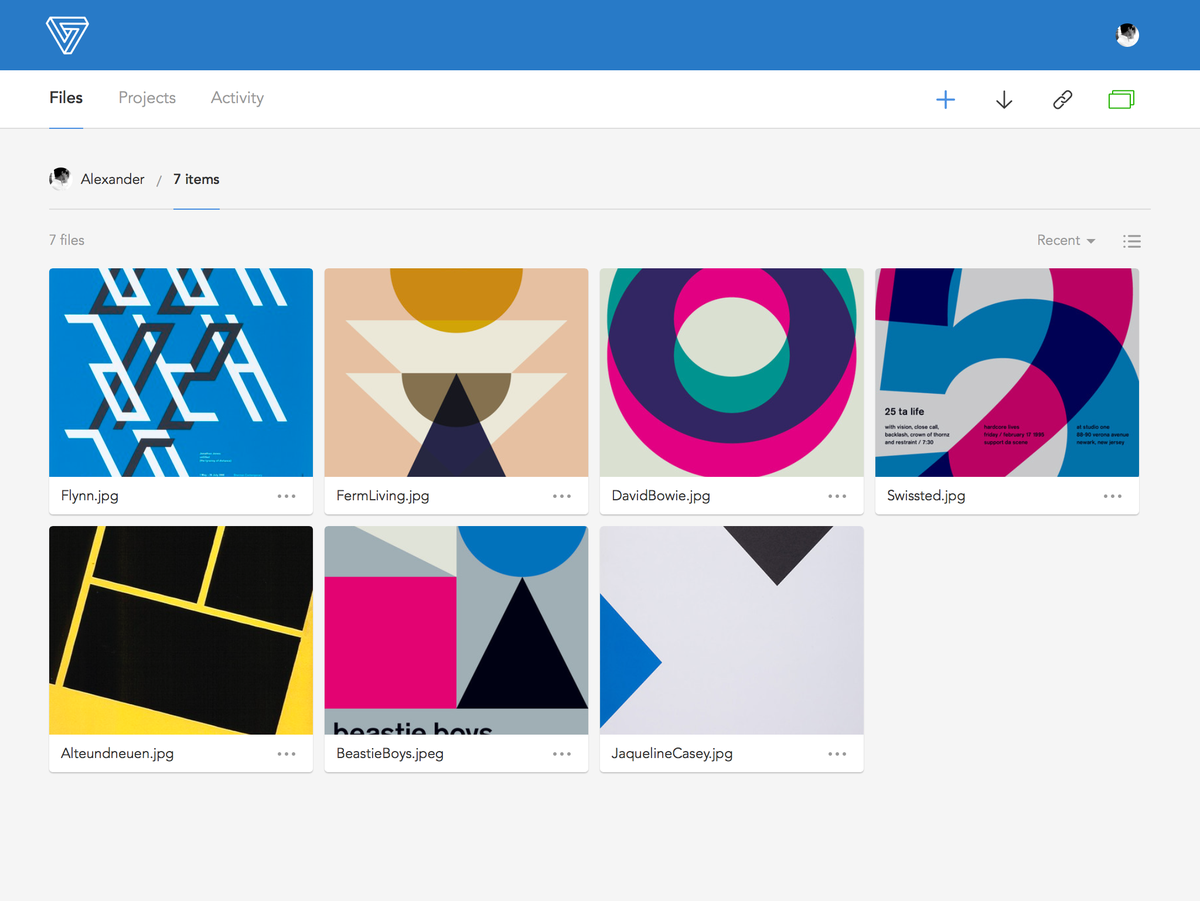
Task: Open the more options dots for Swissted.jpg
Action: [x=1113, y=496]
